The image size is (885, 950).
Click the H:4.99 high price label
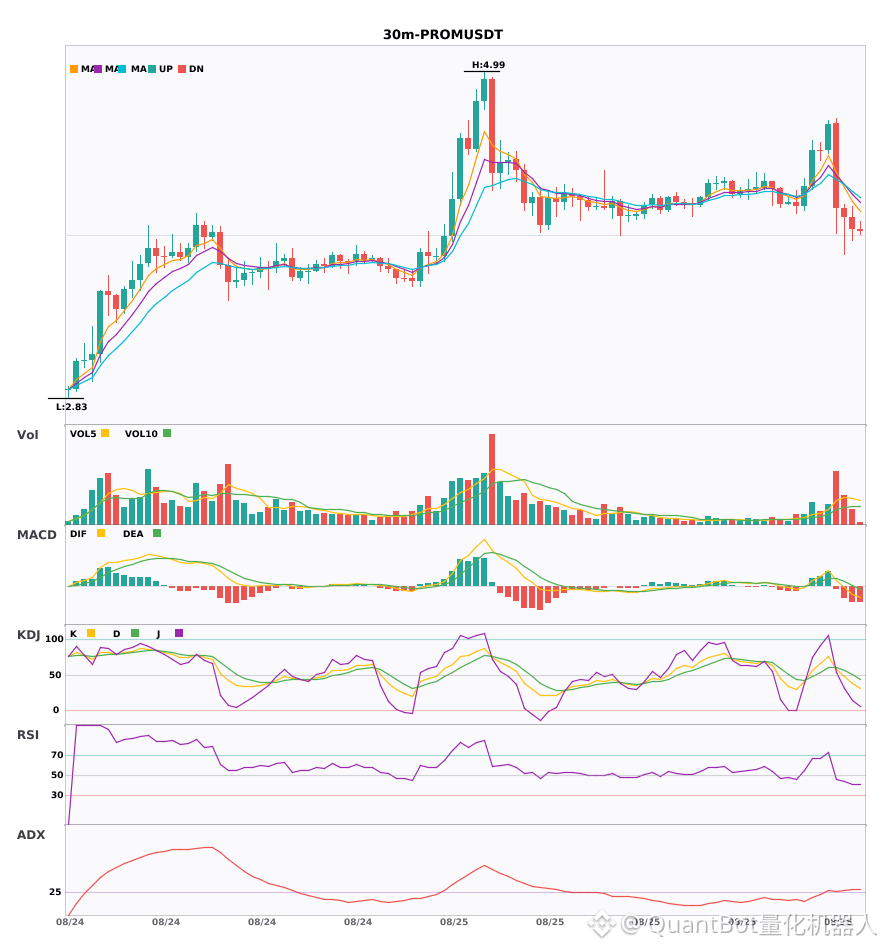(488, 65)
